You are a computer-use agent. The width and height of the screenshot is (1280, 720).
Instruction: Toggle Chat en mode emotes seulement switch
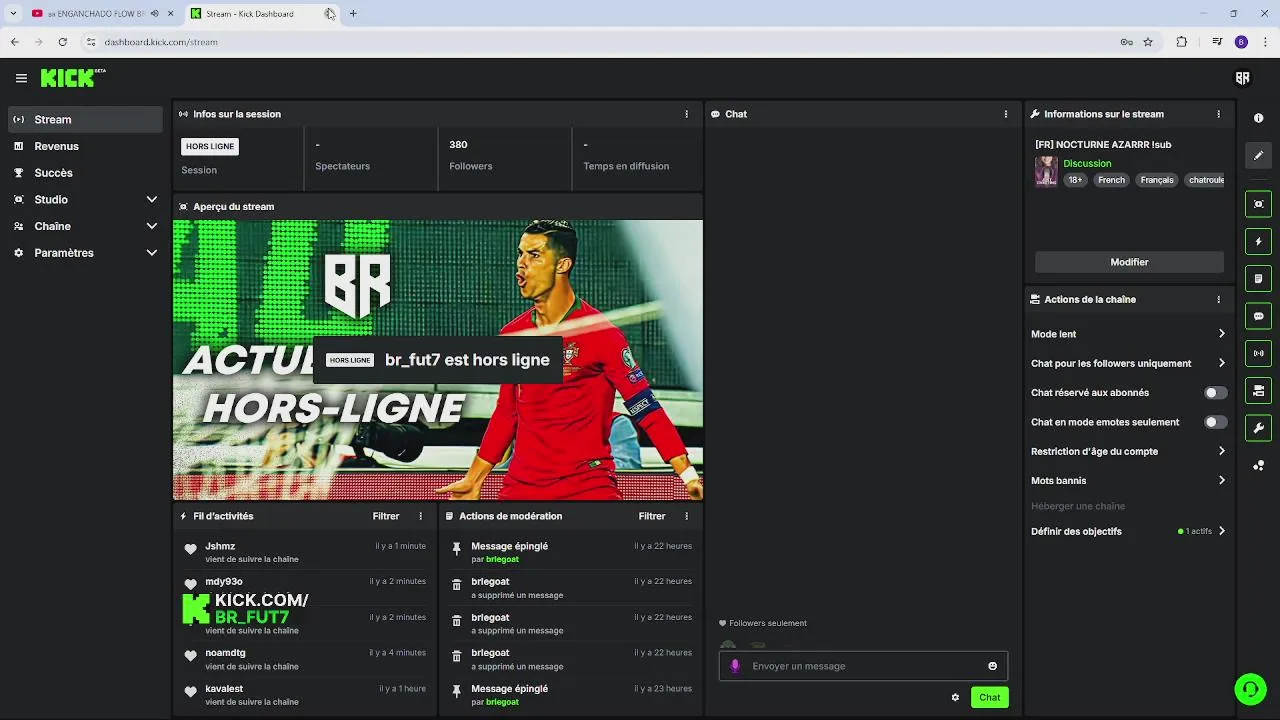(x=1215, y=422)
